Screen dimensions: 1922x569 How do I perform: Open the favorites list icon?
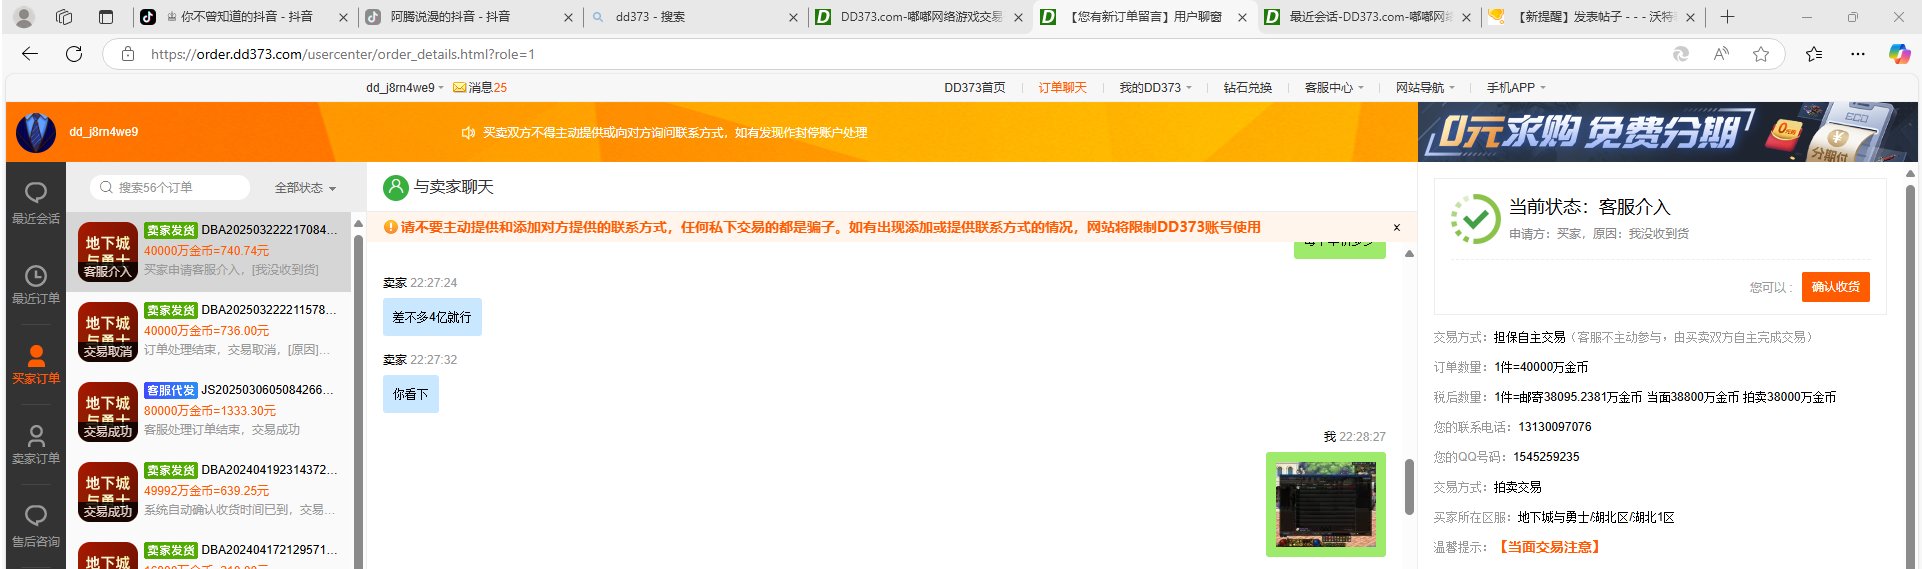[1814, 54]
